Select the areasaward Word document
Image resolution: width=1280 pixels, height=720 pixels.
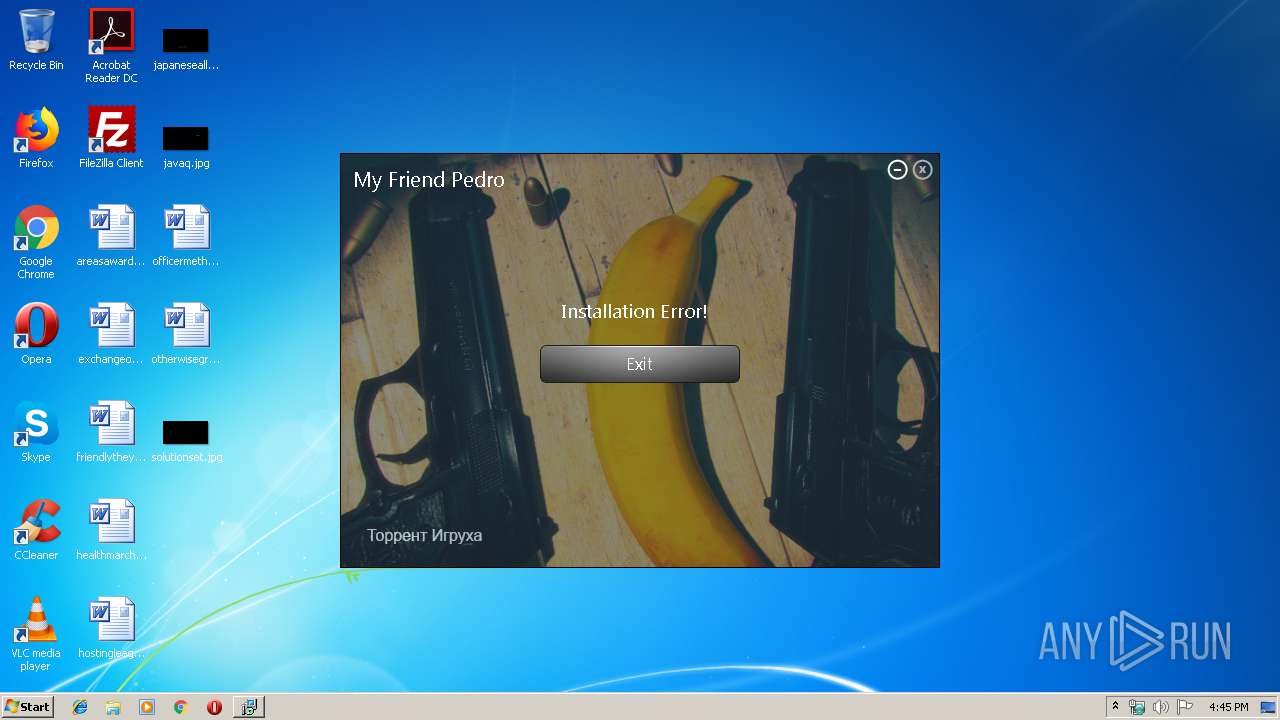point(111,236)
